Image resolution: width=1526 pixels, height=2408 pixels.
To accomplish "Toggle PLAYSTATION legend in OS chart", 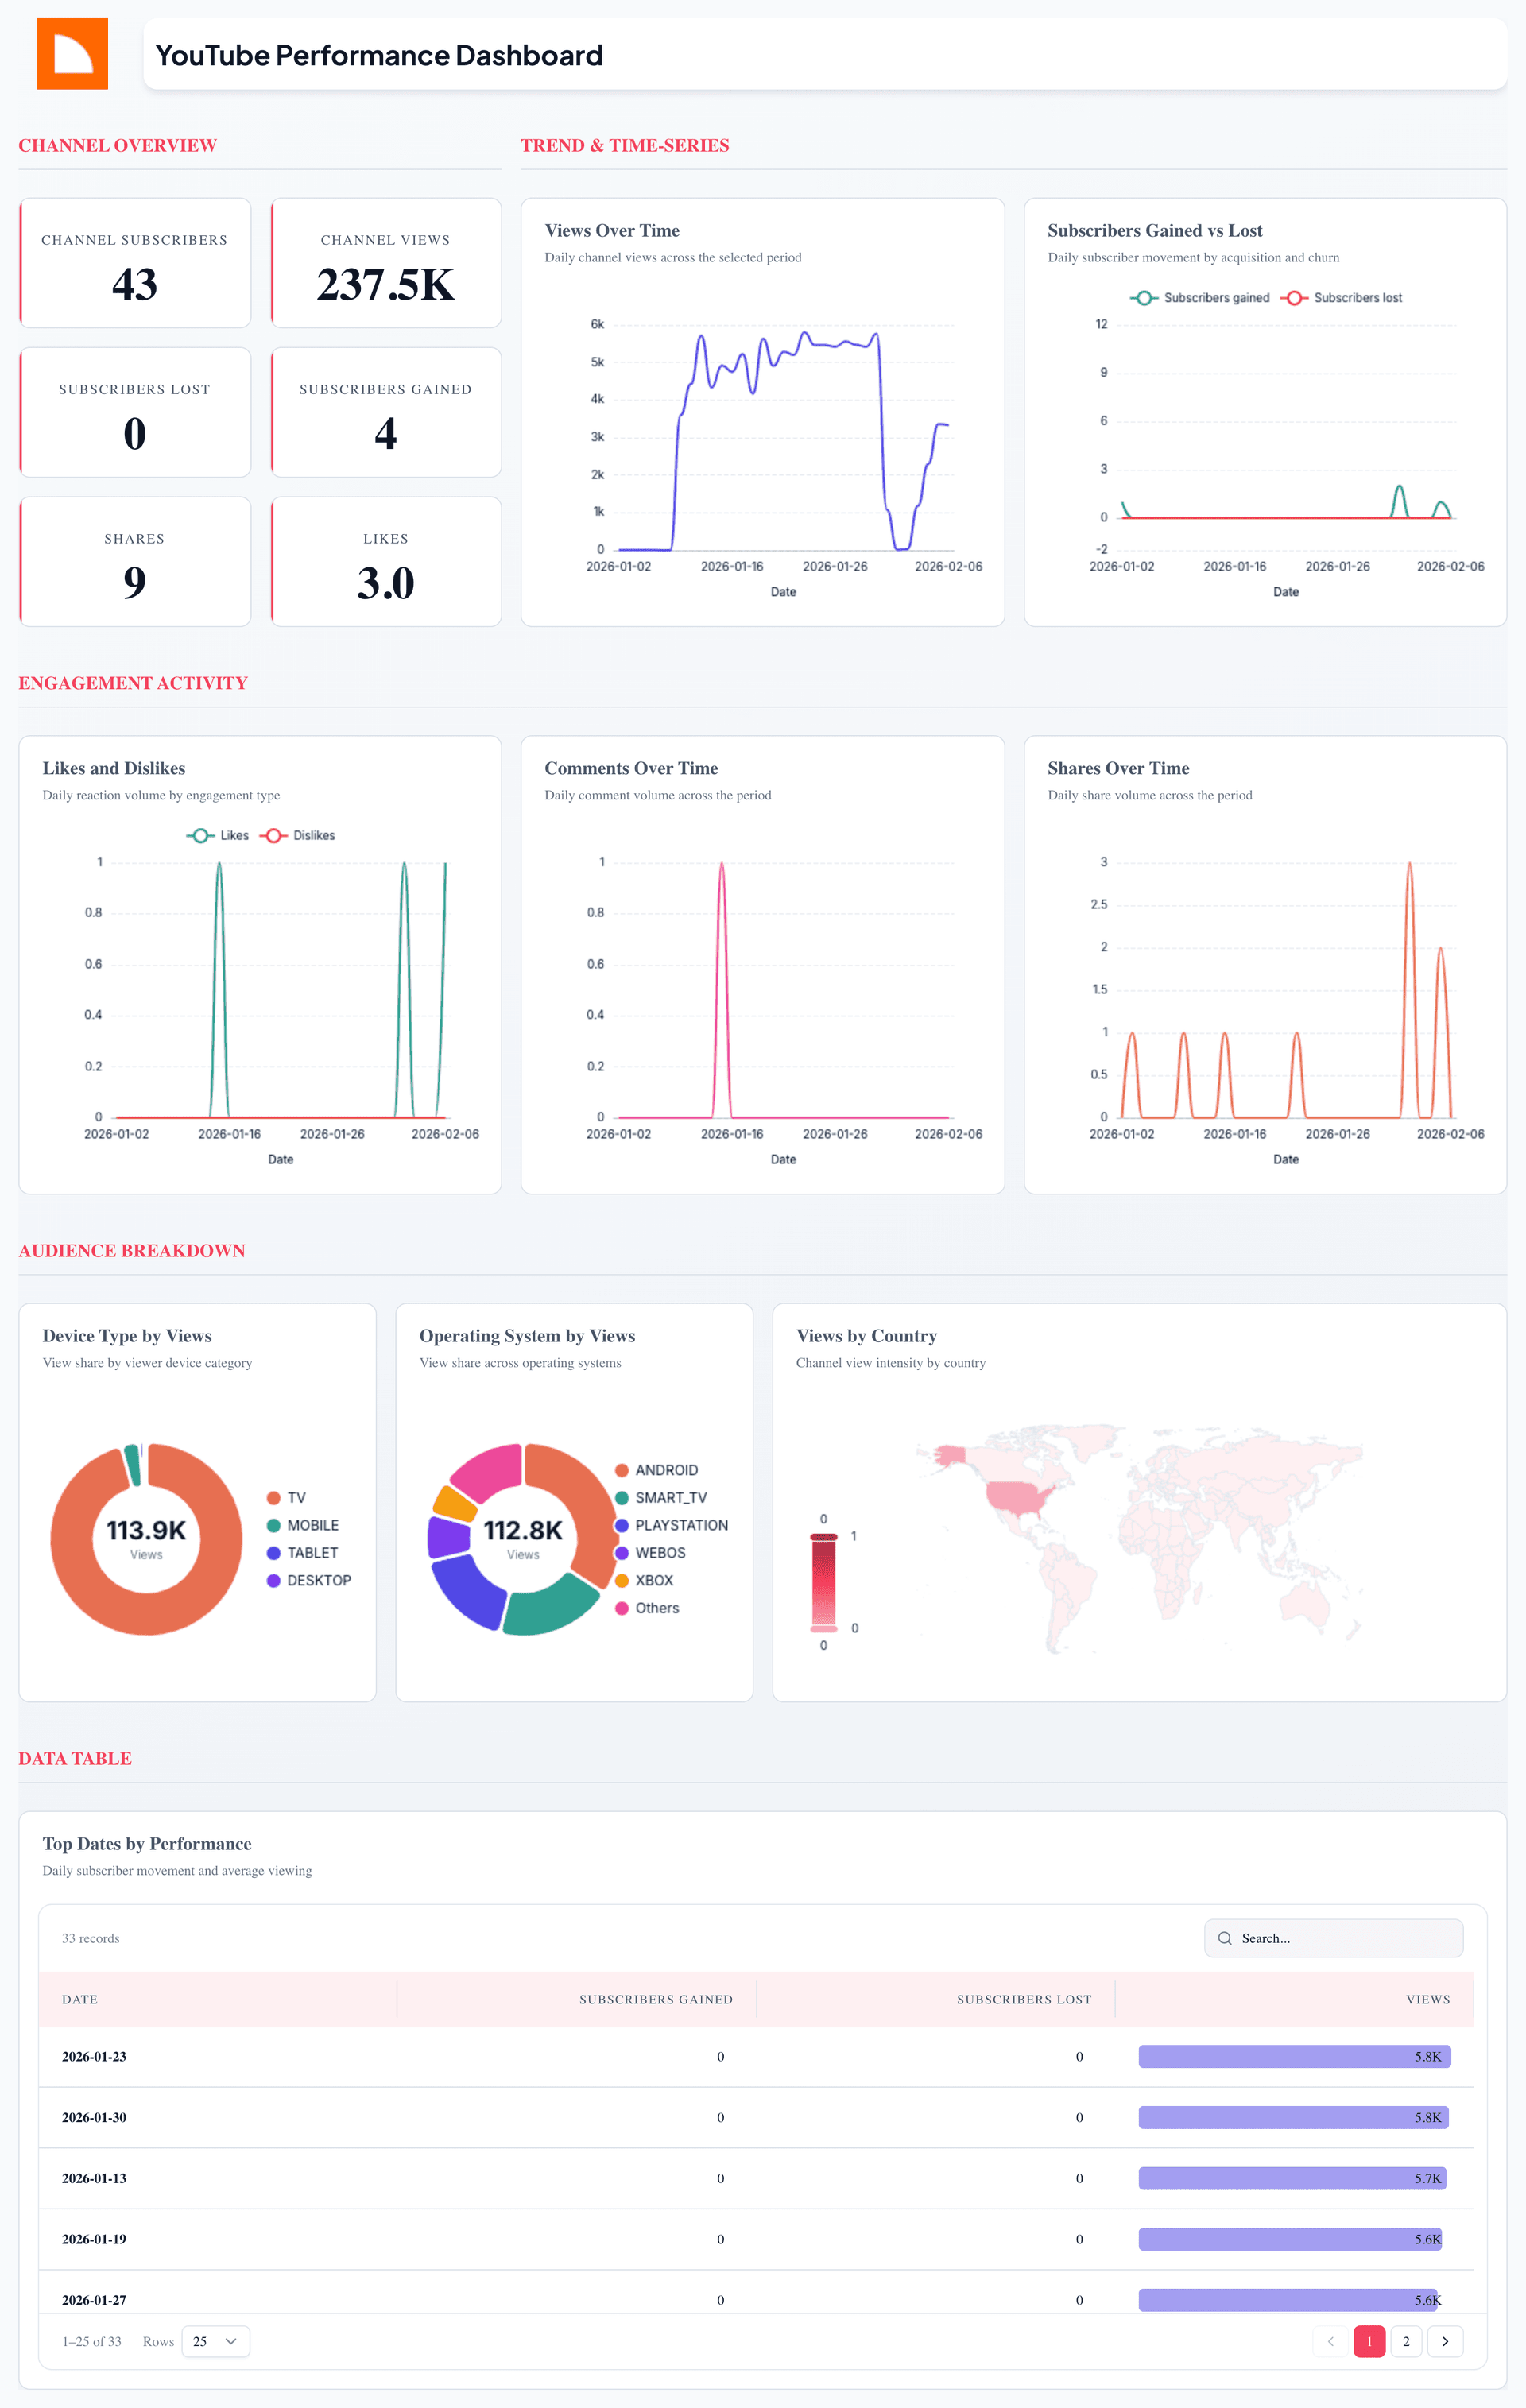I will point(672,1525).
